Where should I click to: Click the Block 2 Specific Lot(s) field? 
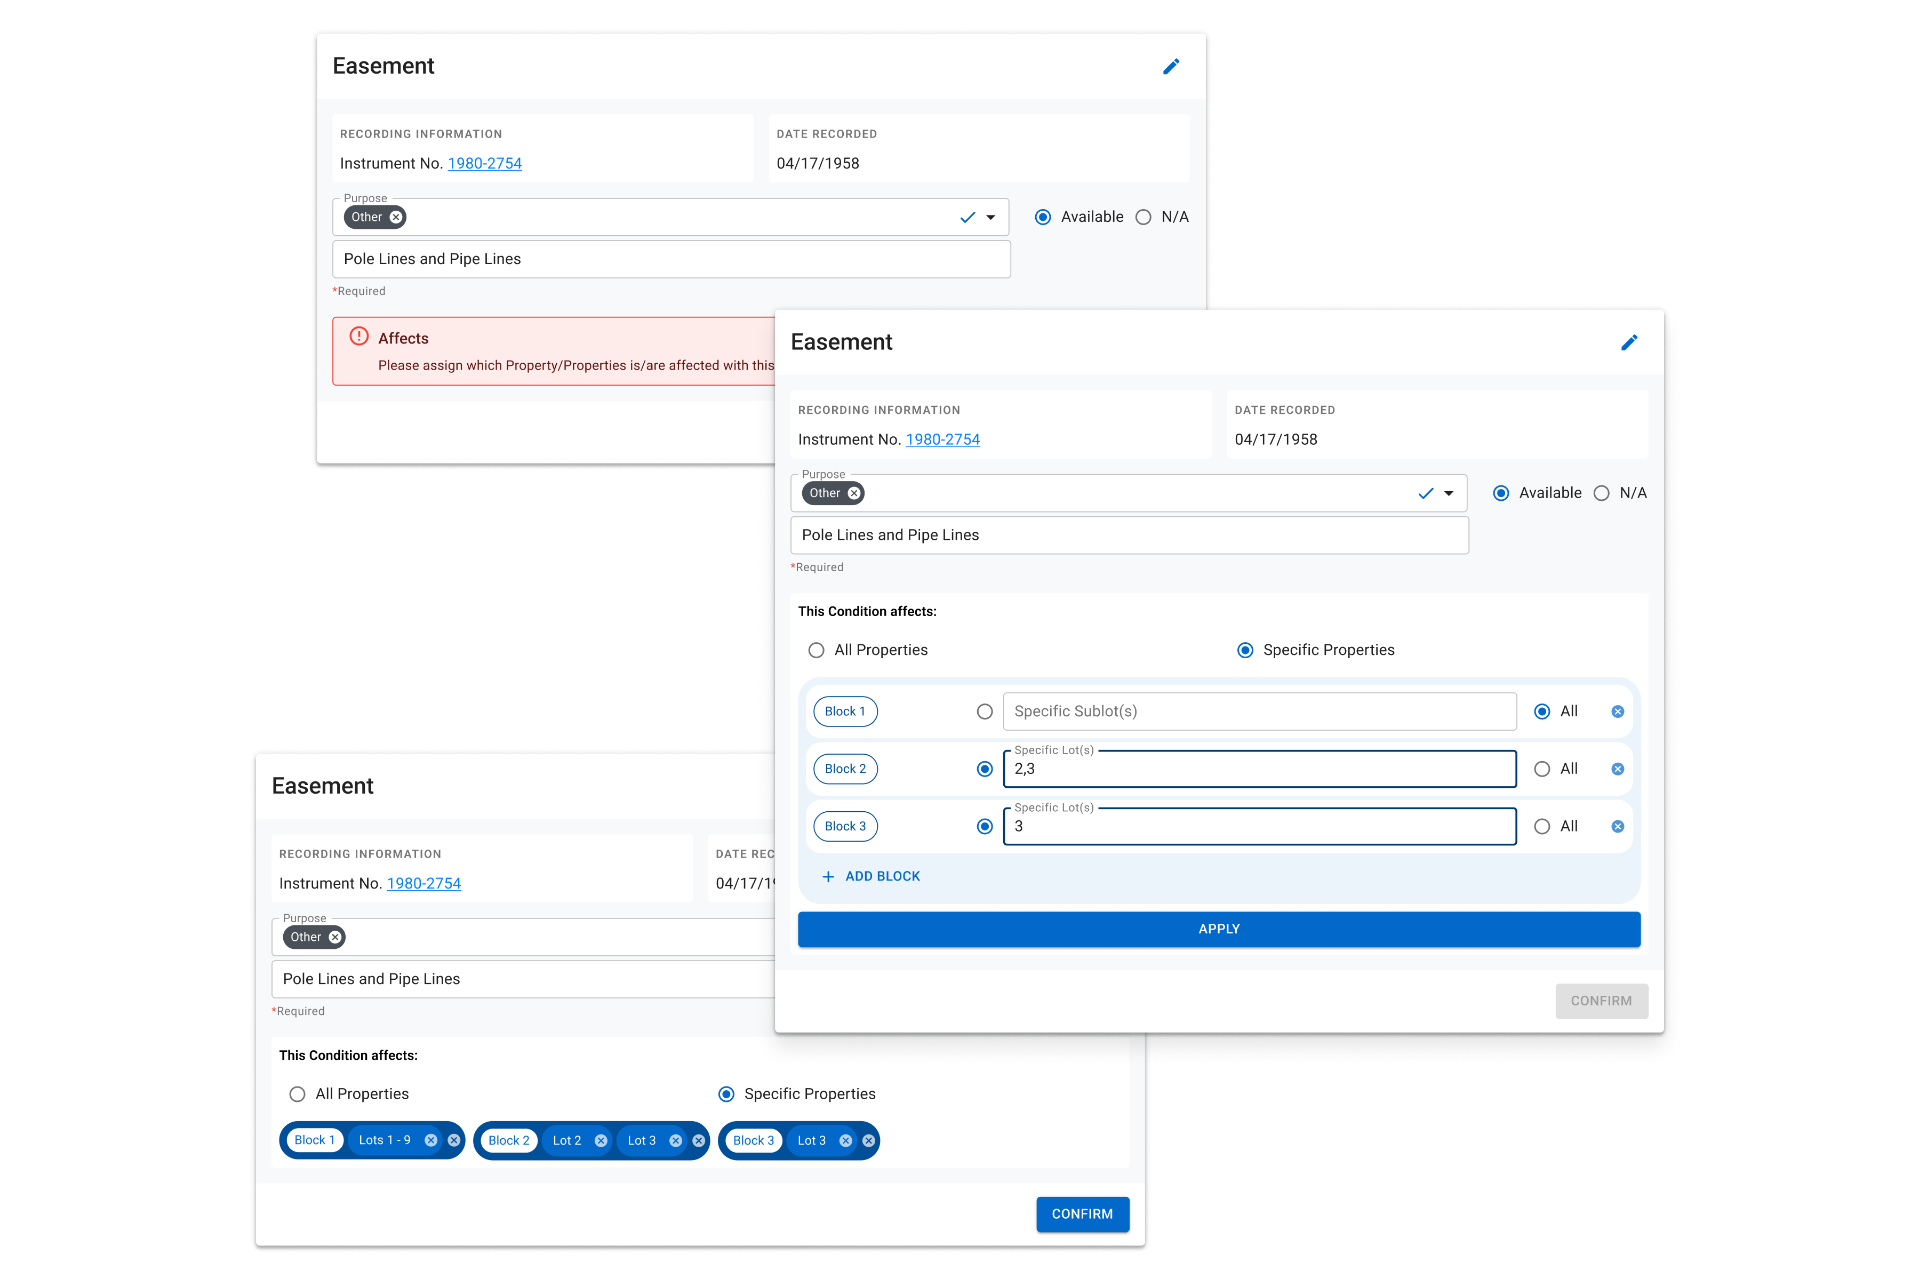click(x=1260, y=769)
